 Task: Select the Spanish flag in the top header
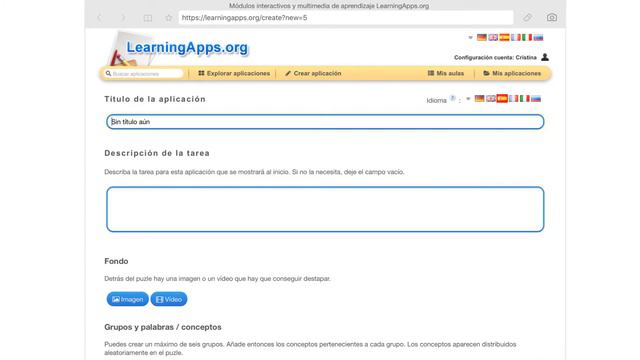click(504, 38)
